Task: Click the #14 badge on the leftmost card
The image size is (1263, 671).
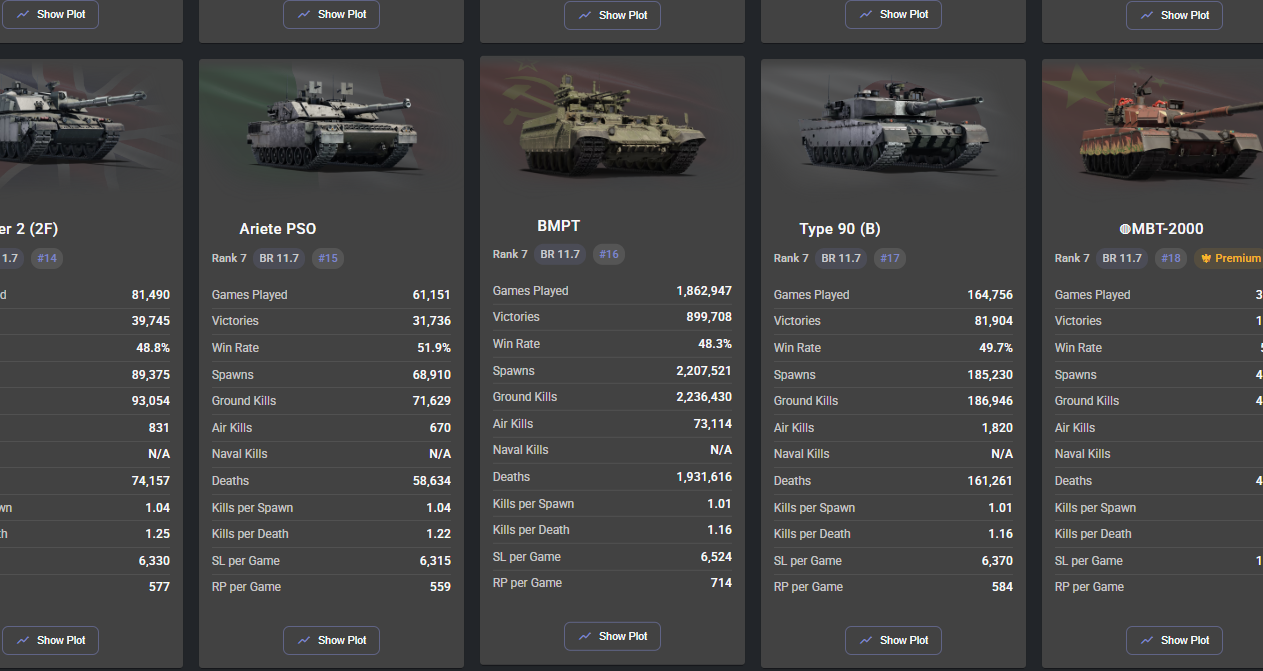Action: [x=47, y=258]
